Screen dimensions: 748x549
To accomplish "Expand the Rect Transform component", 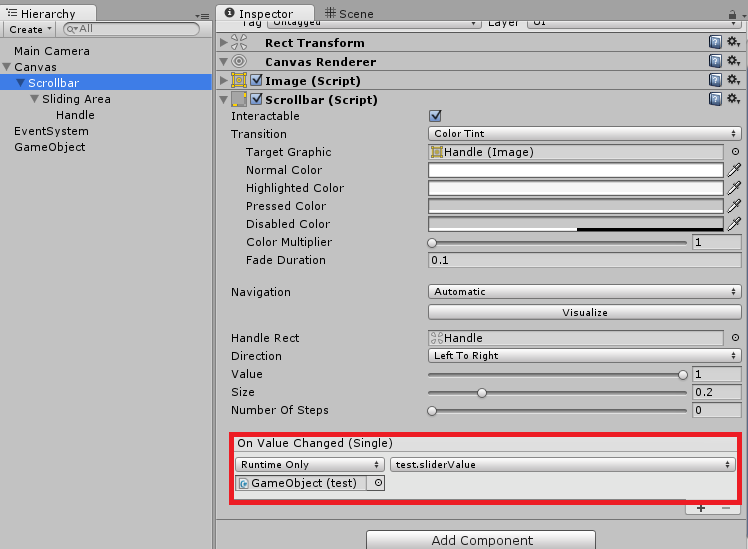I will coord(223,42).
